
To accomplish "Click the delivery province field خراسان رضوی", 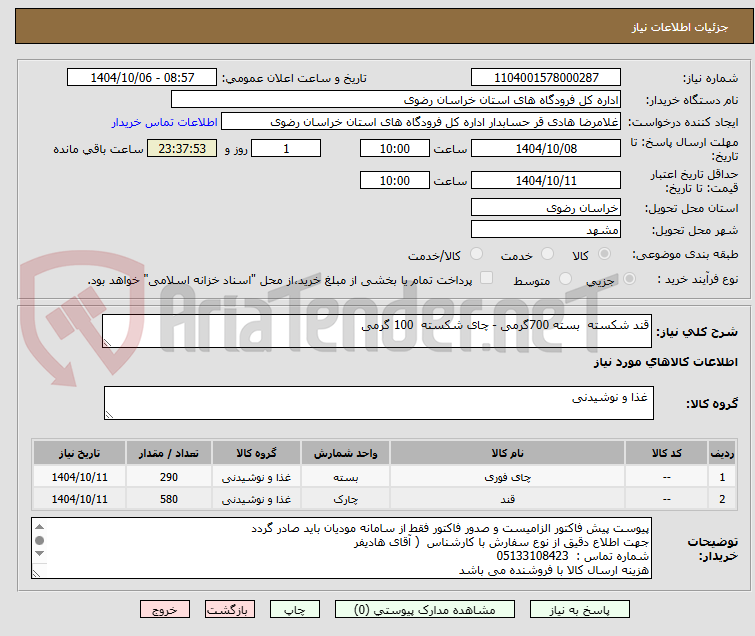I will pos(546,208).
